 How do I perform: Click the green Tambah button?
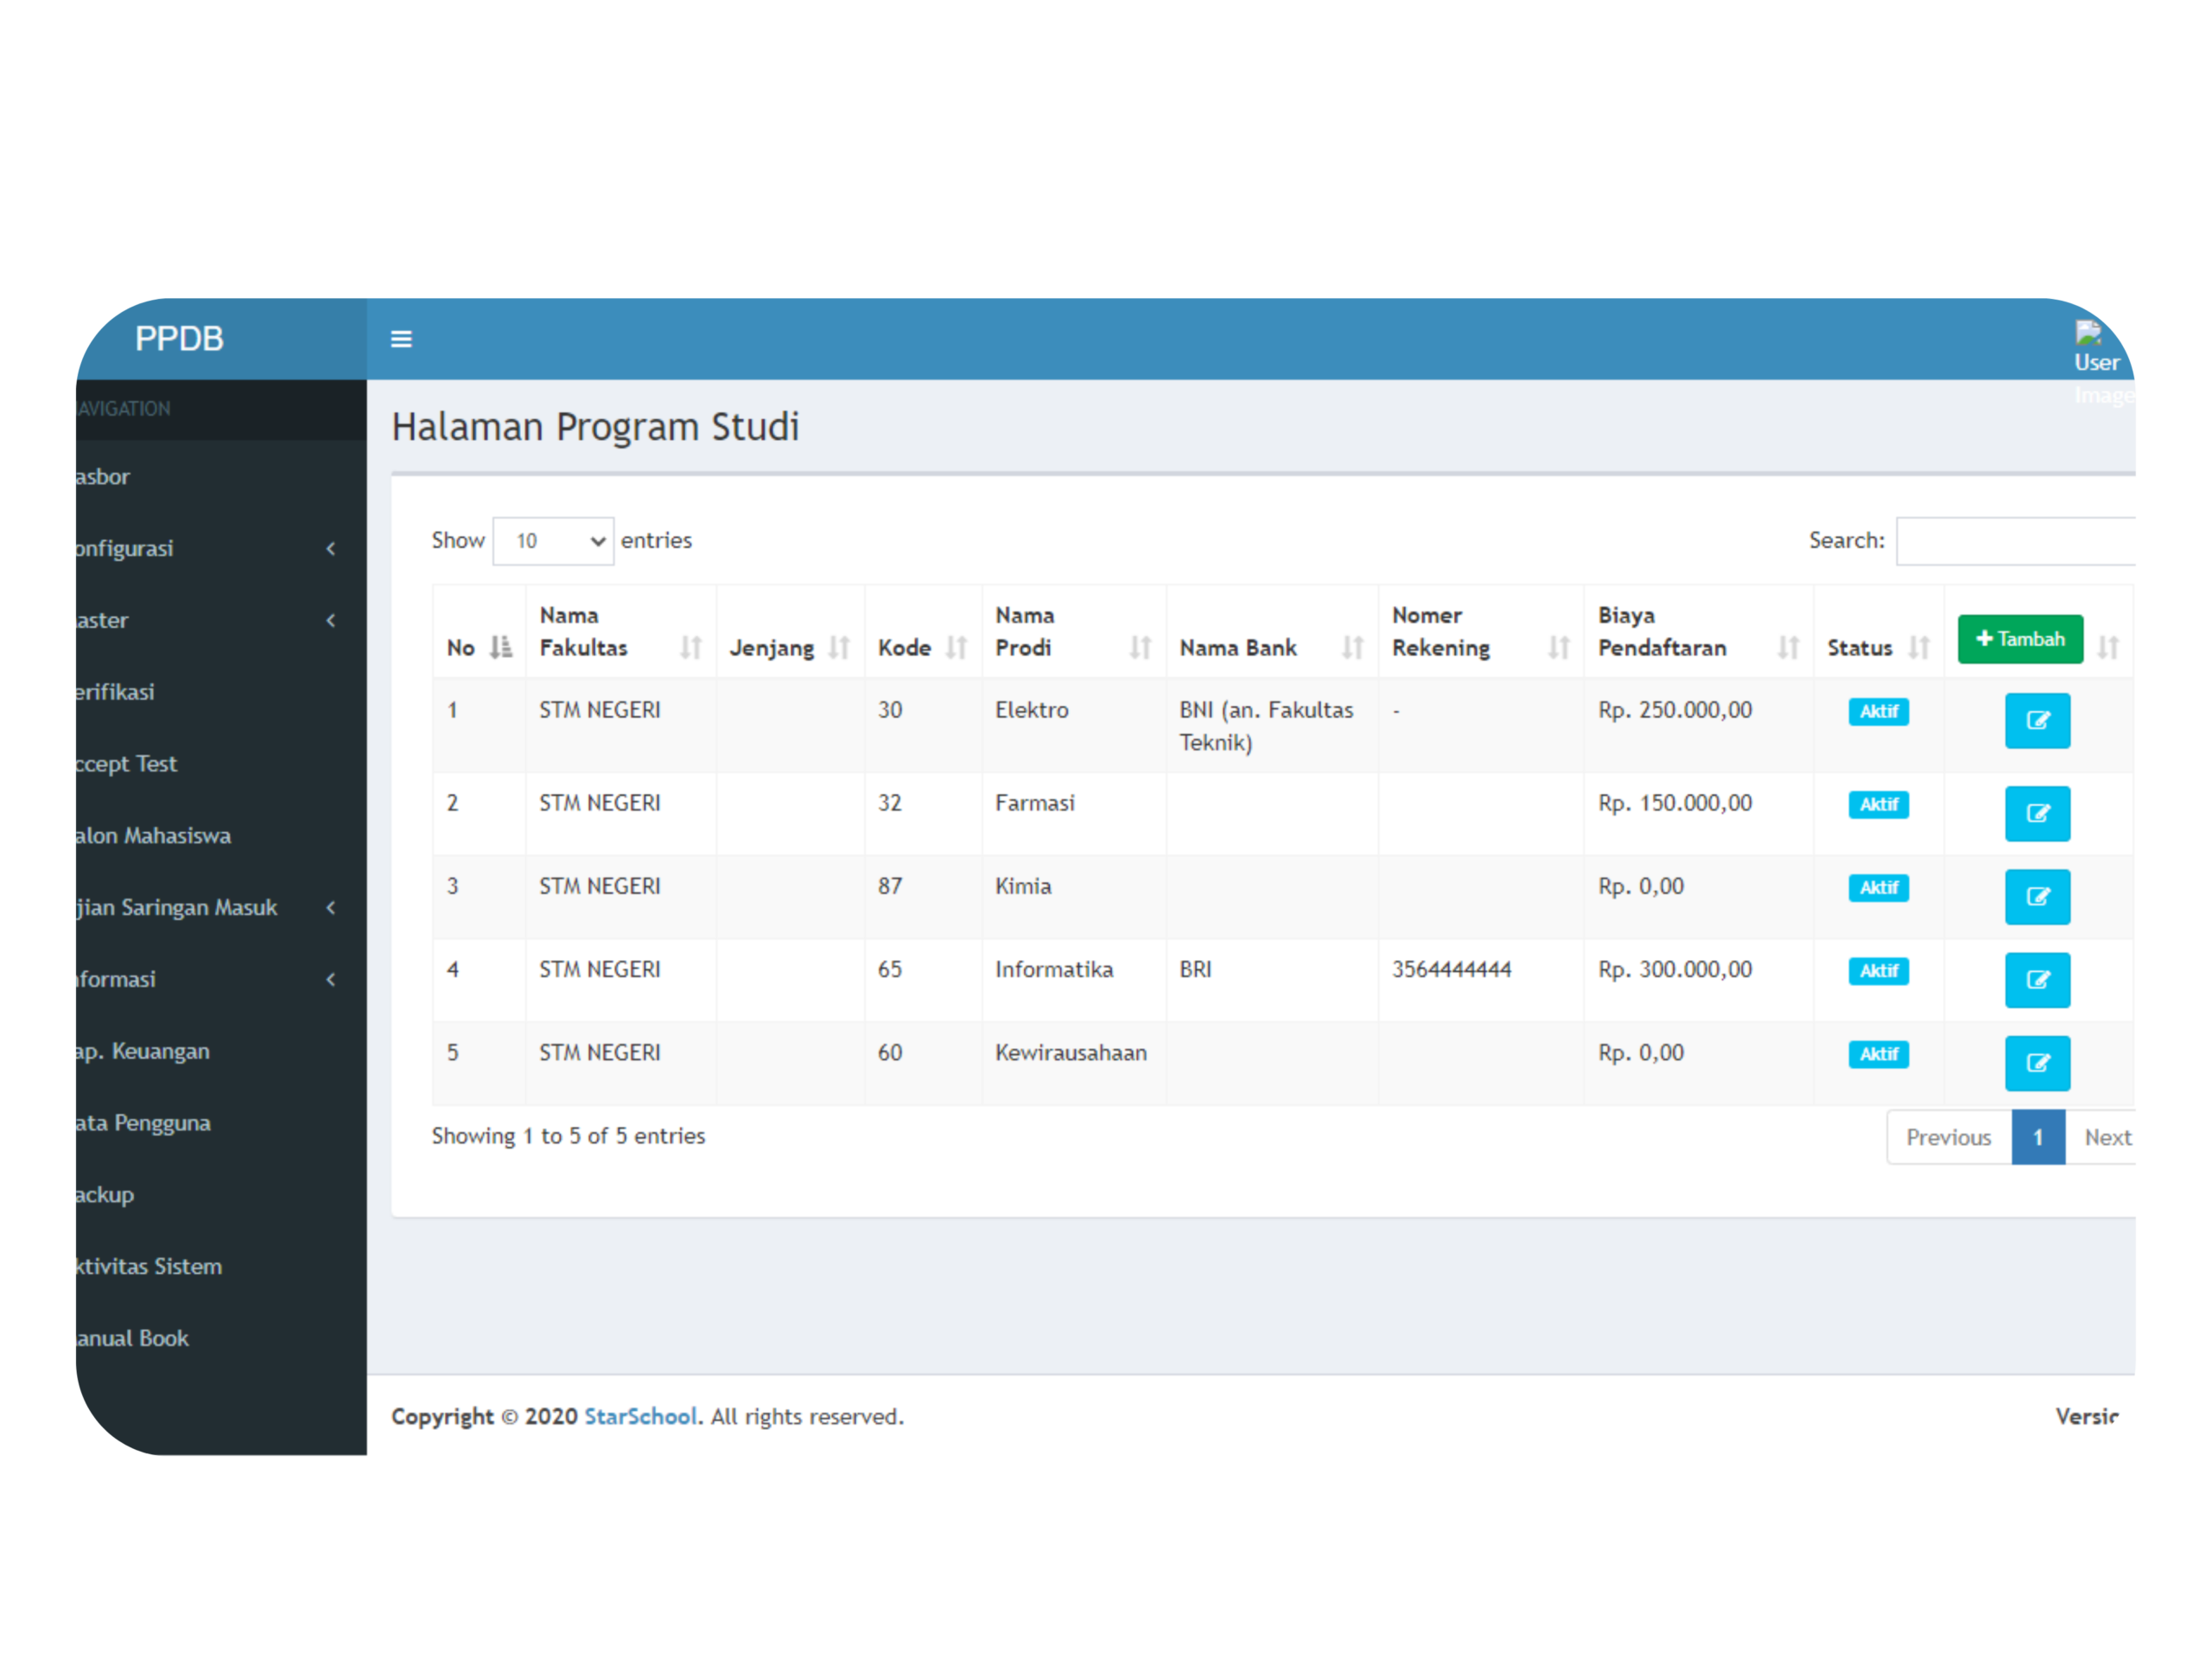pos(2019,639)
